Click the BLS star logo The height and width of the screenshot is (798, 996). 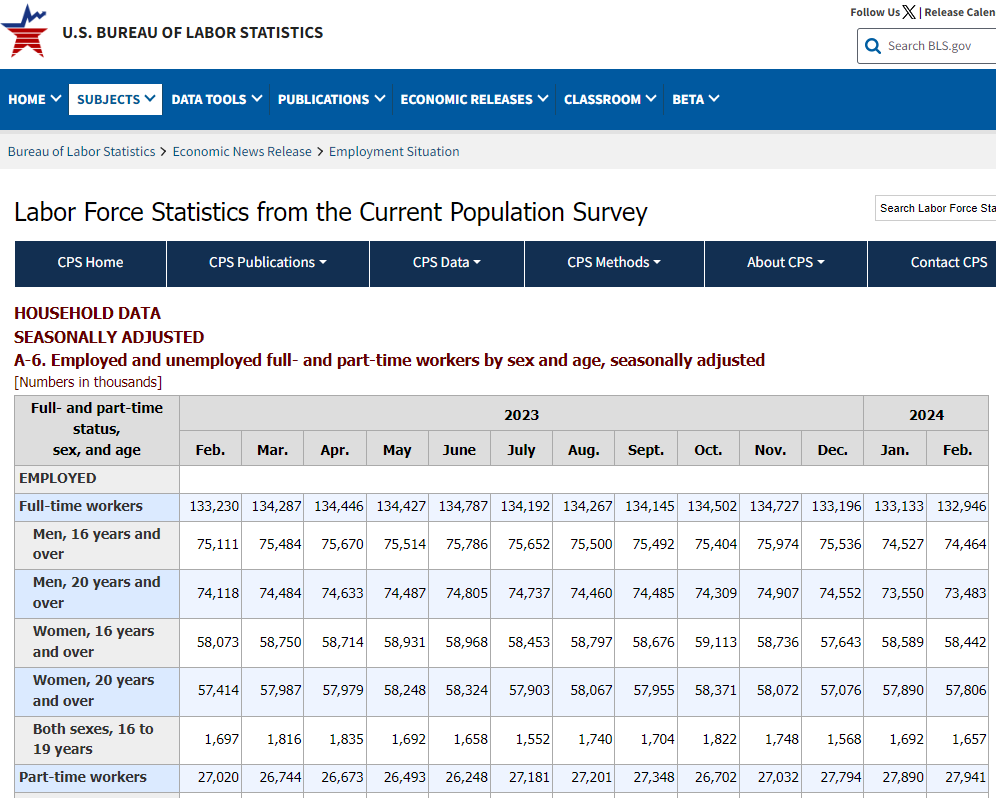pos(25,31)
